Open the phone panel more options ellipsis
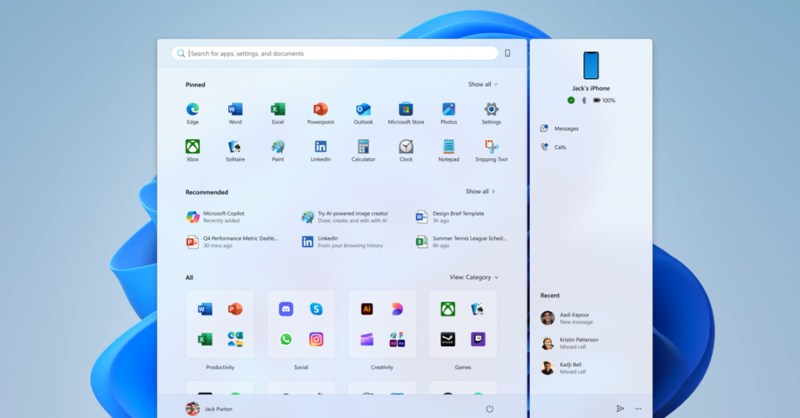The image size is (800, 418). (638, 409)
